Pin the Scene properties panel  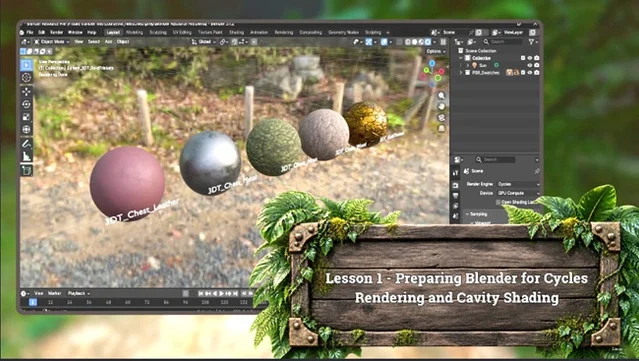(x=537, y=171)
